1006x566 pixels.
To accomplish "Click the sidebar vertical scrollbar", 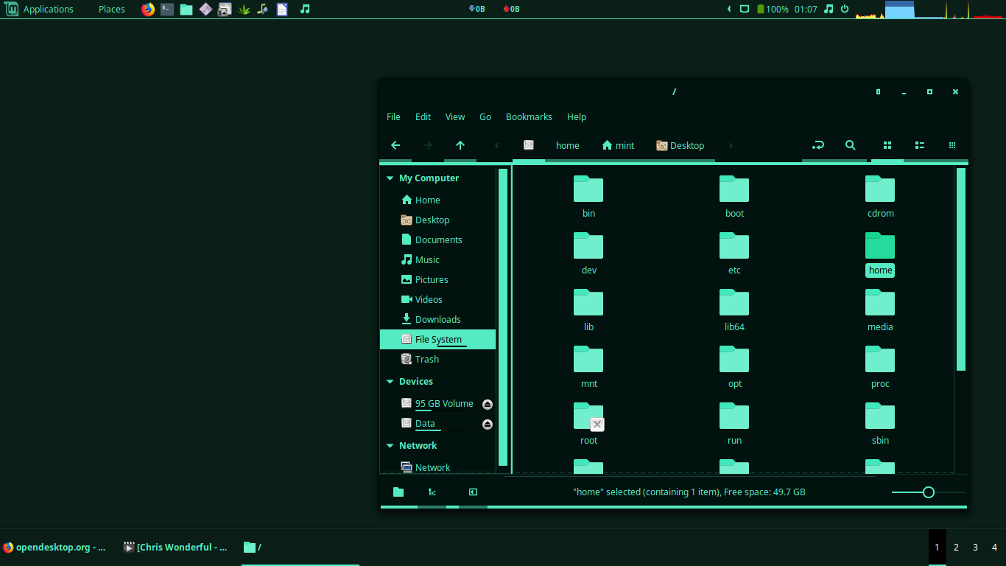I will coord(503,317).
